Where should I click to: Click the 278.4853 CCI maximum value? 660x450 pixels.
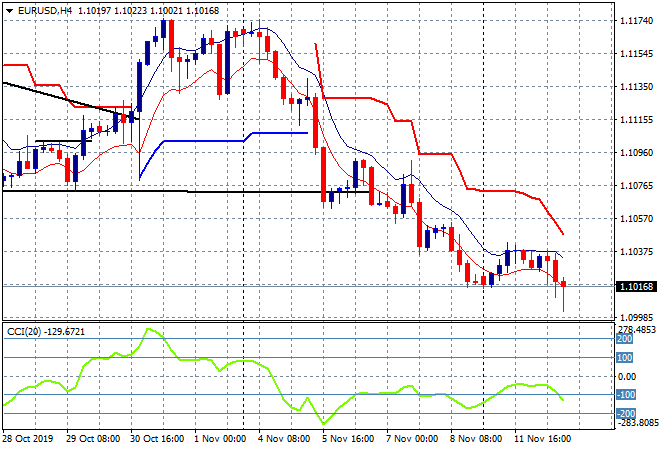tap(637, 330)
